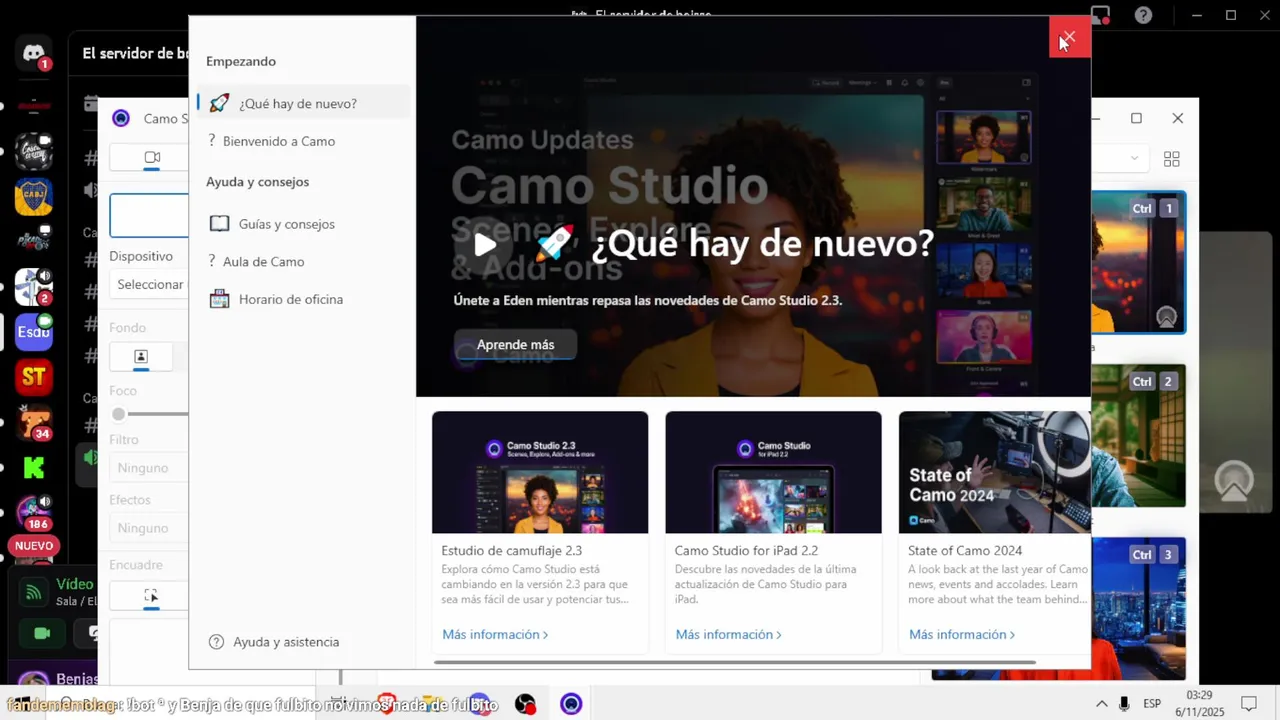Open the CABJ Discord server icon
This screenshot has height=720, width=1280.
pyautogui.click(x=34, y=197)
